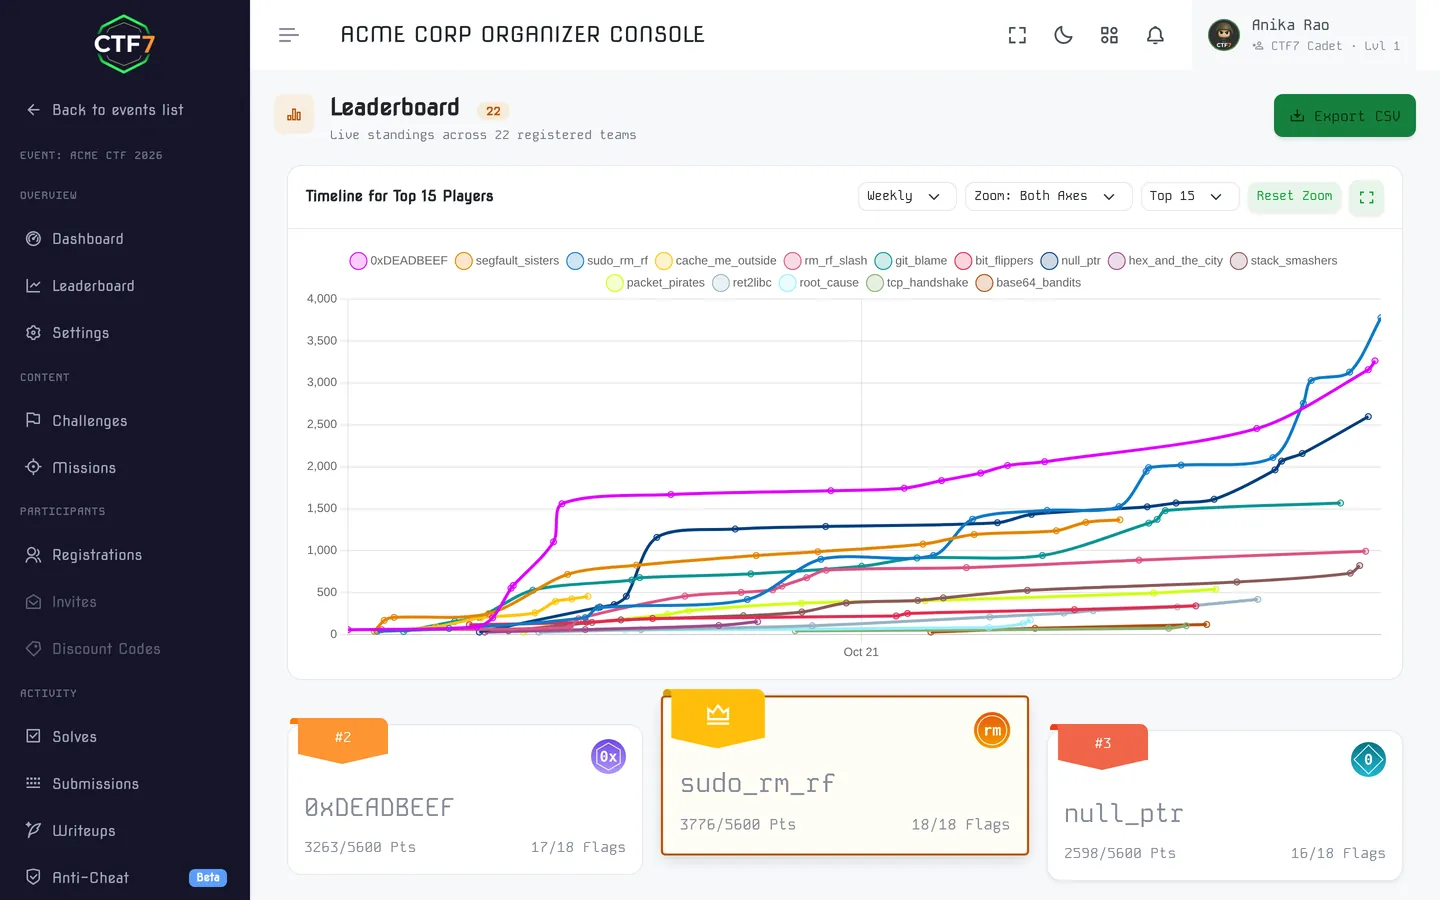The image size is (1440, 900).
Task: Click the CTF7 hexagon logo
Action: pyautogui.click(x=124, y=44)
